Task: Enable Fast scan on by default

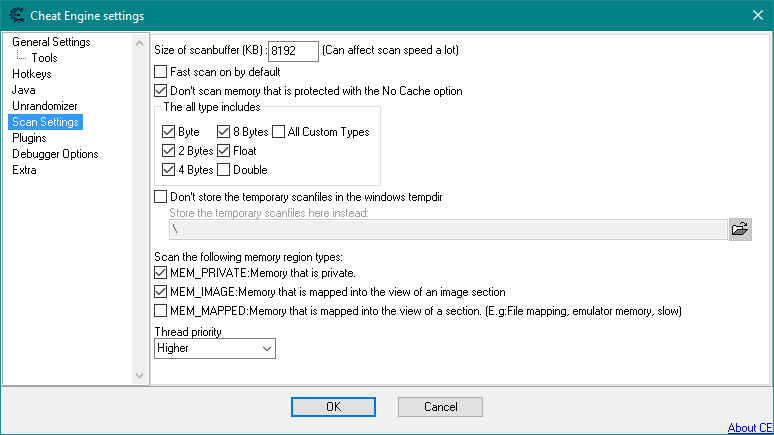Action: pos(161,72)
